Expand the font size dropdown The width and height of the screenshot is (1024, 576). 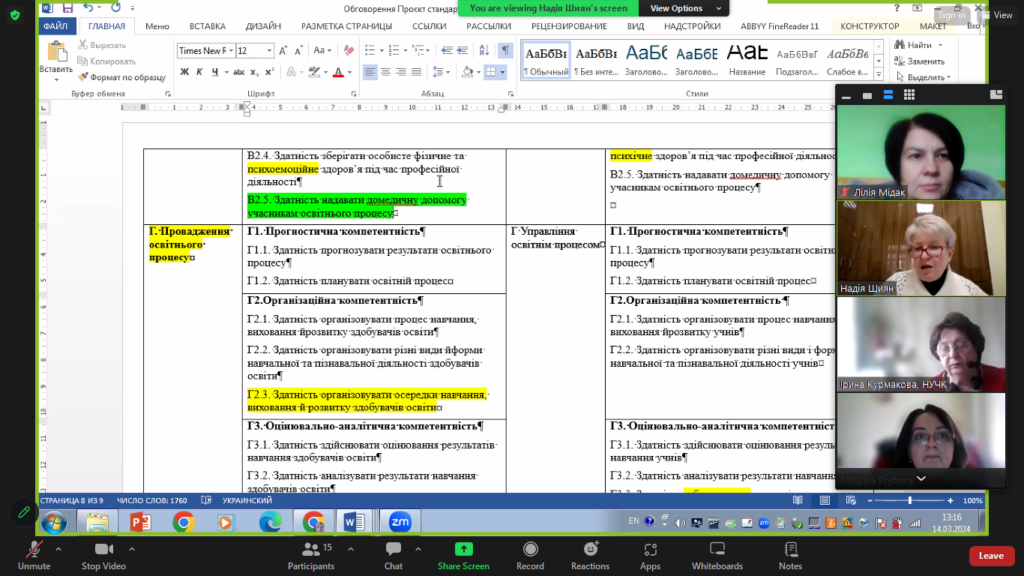tap(269, 50)
